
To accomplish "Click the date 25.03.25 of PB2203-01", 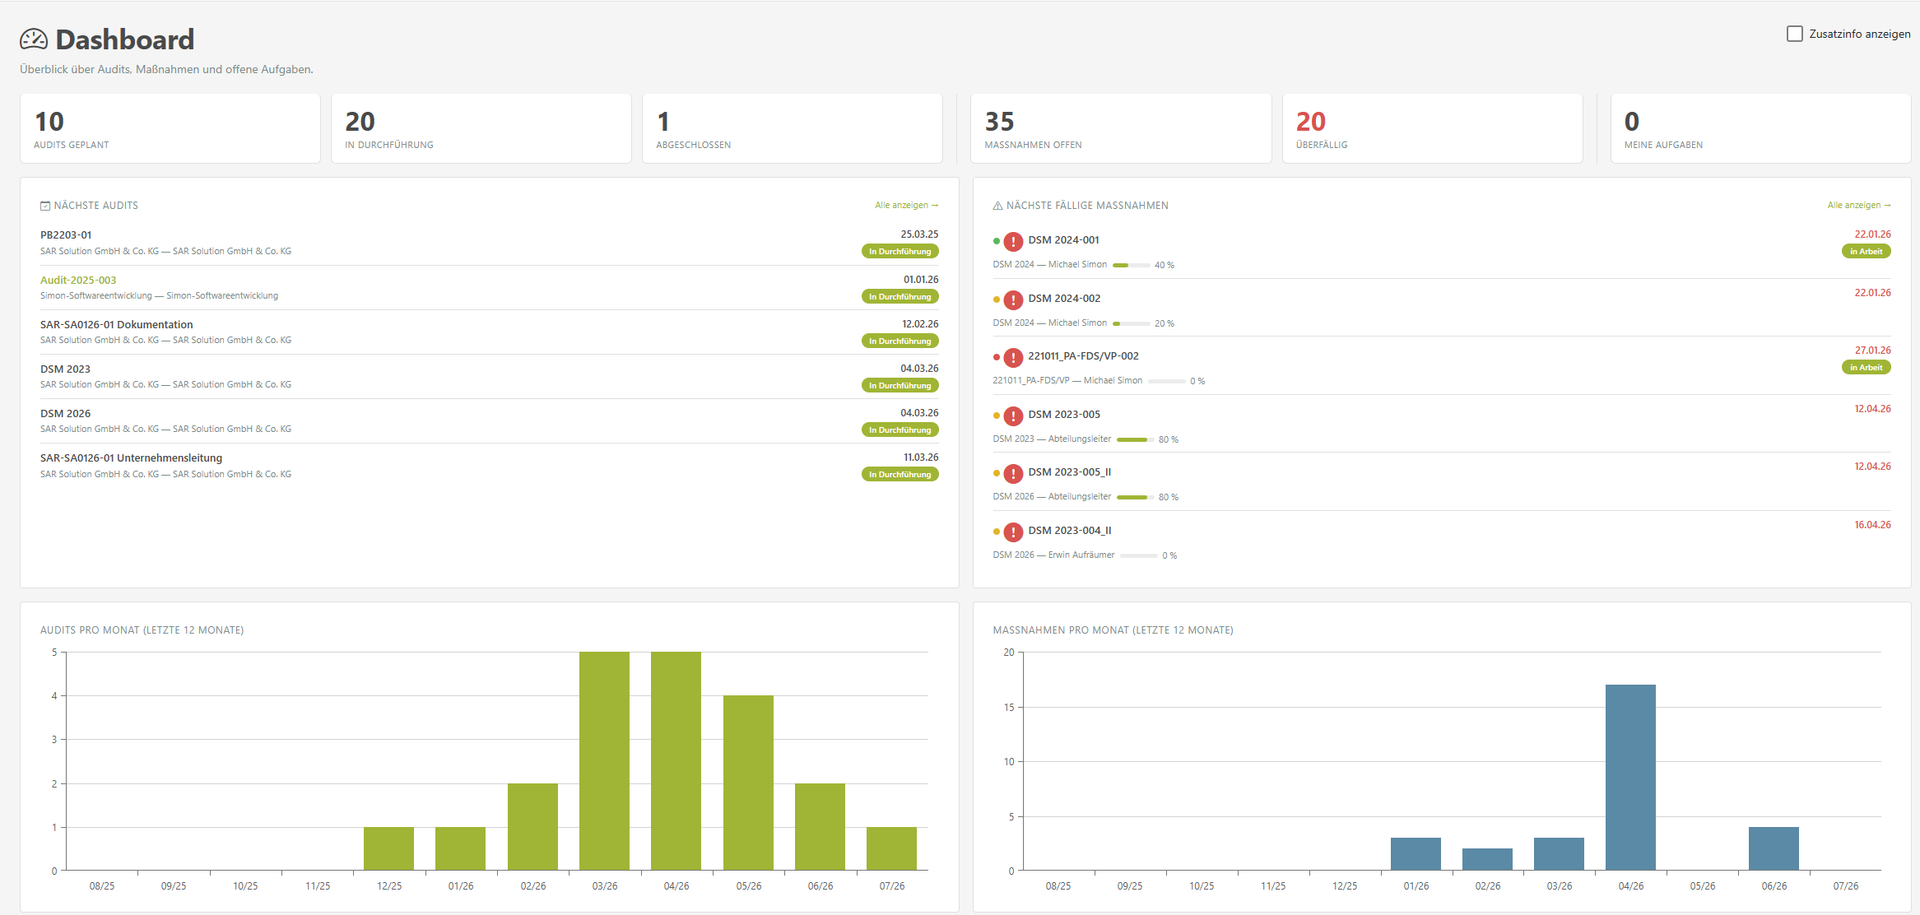I will [919, 234].
